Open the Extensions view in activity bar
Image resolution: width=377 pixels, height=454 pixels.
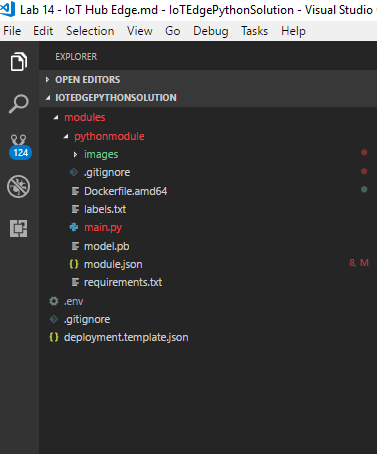pos(19,228)
